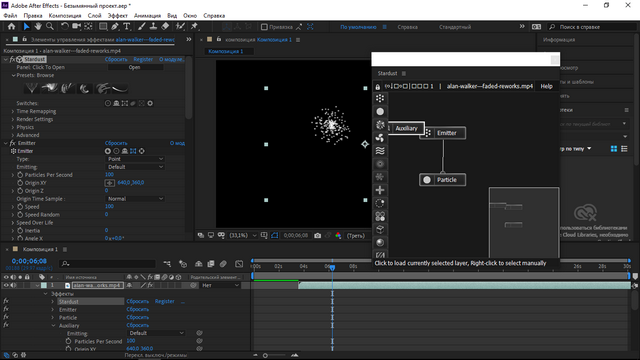Image resolution: width=640 pixels, height=360 pixels.
Task: Add Auxiliary node from Stardust sidebar
Action: [x=380, y=124]
